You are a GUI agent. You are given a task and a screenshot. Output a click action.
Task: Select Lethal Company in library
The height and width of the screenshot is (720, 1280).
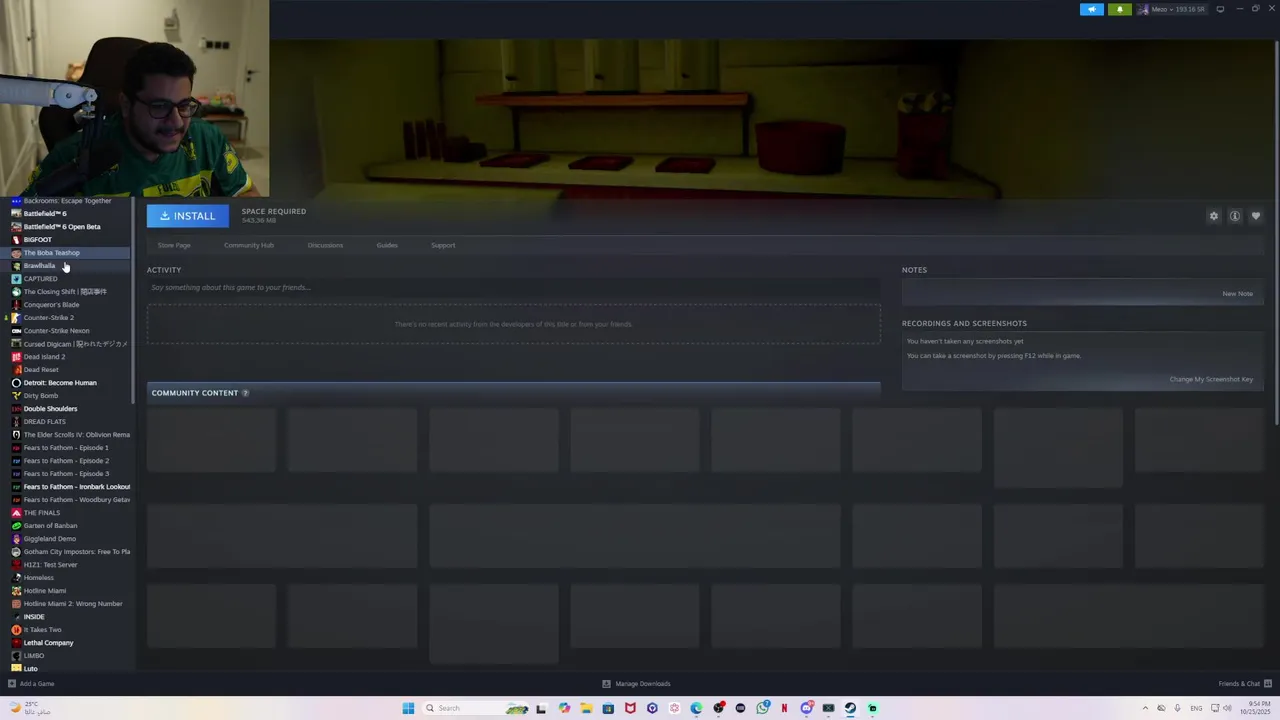tap(66, 643)
